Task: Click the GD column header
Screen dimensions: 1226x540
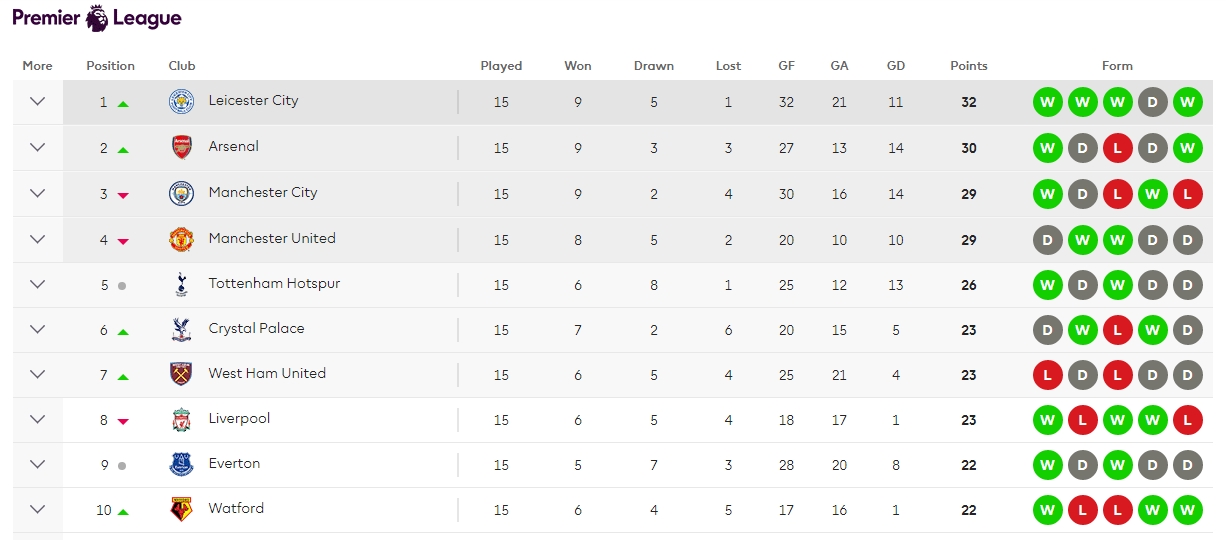Action: click(x=895, y=66)
